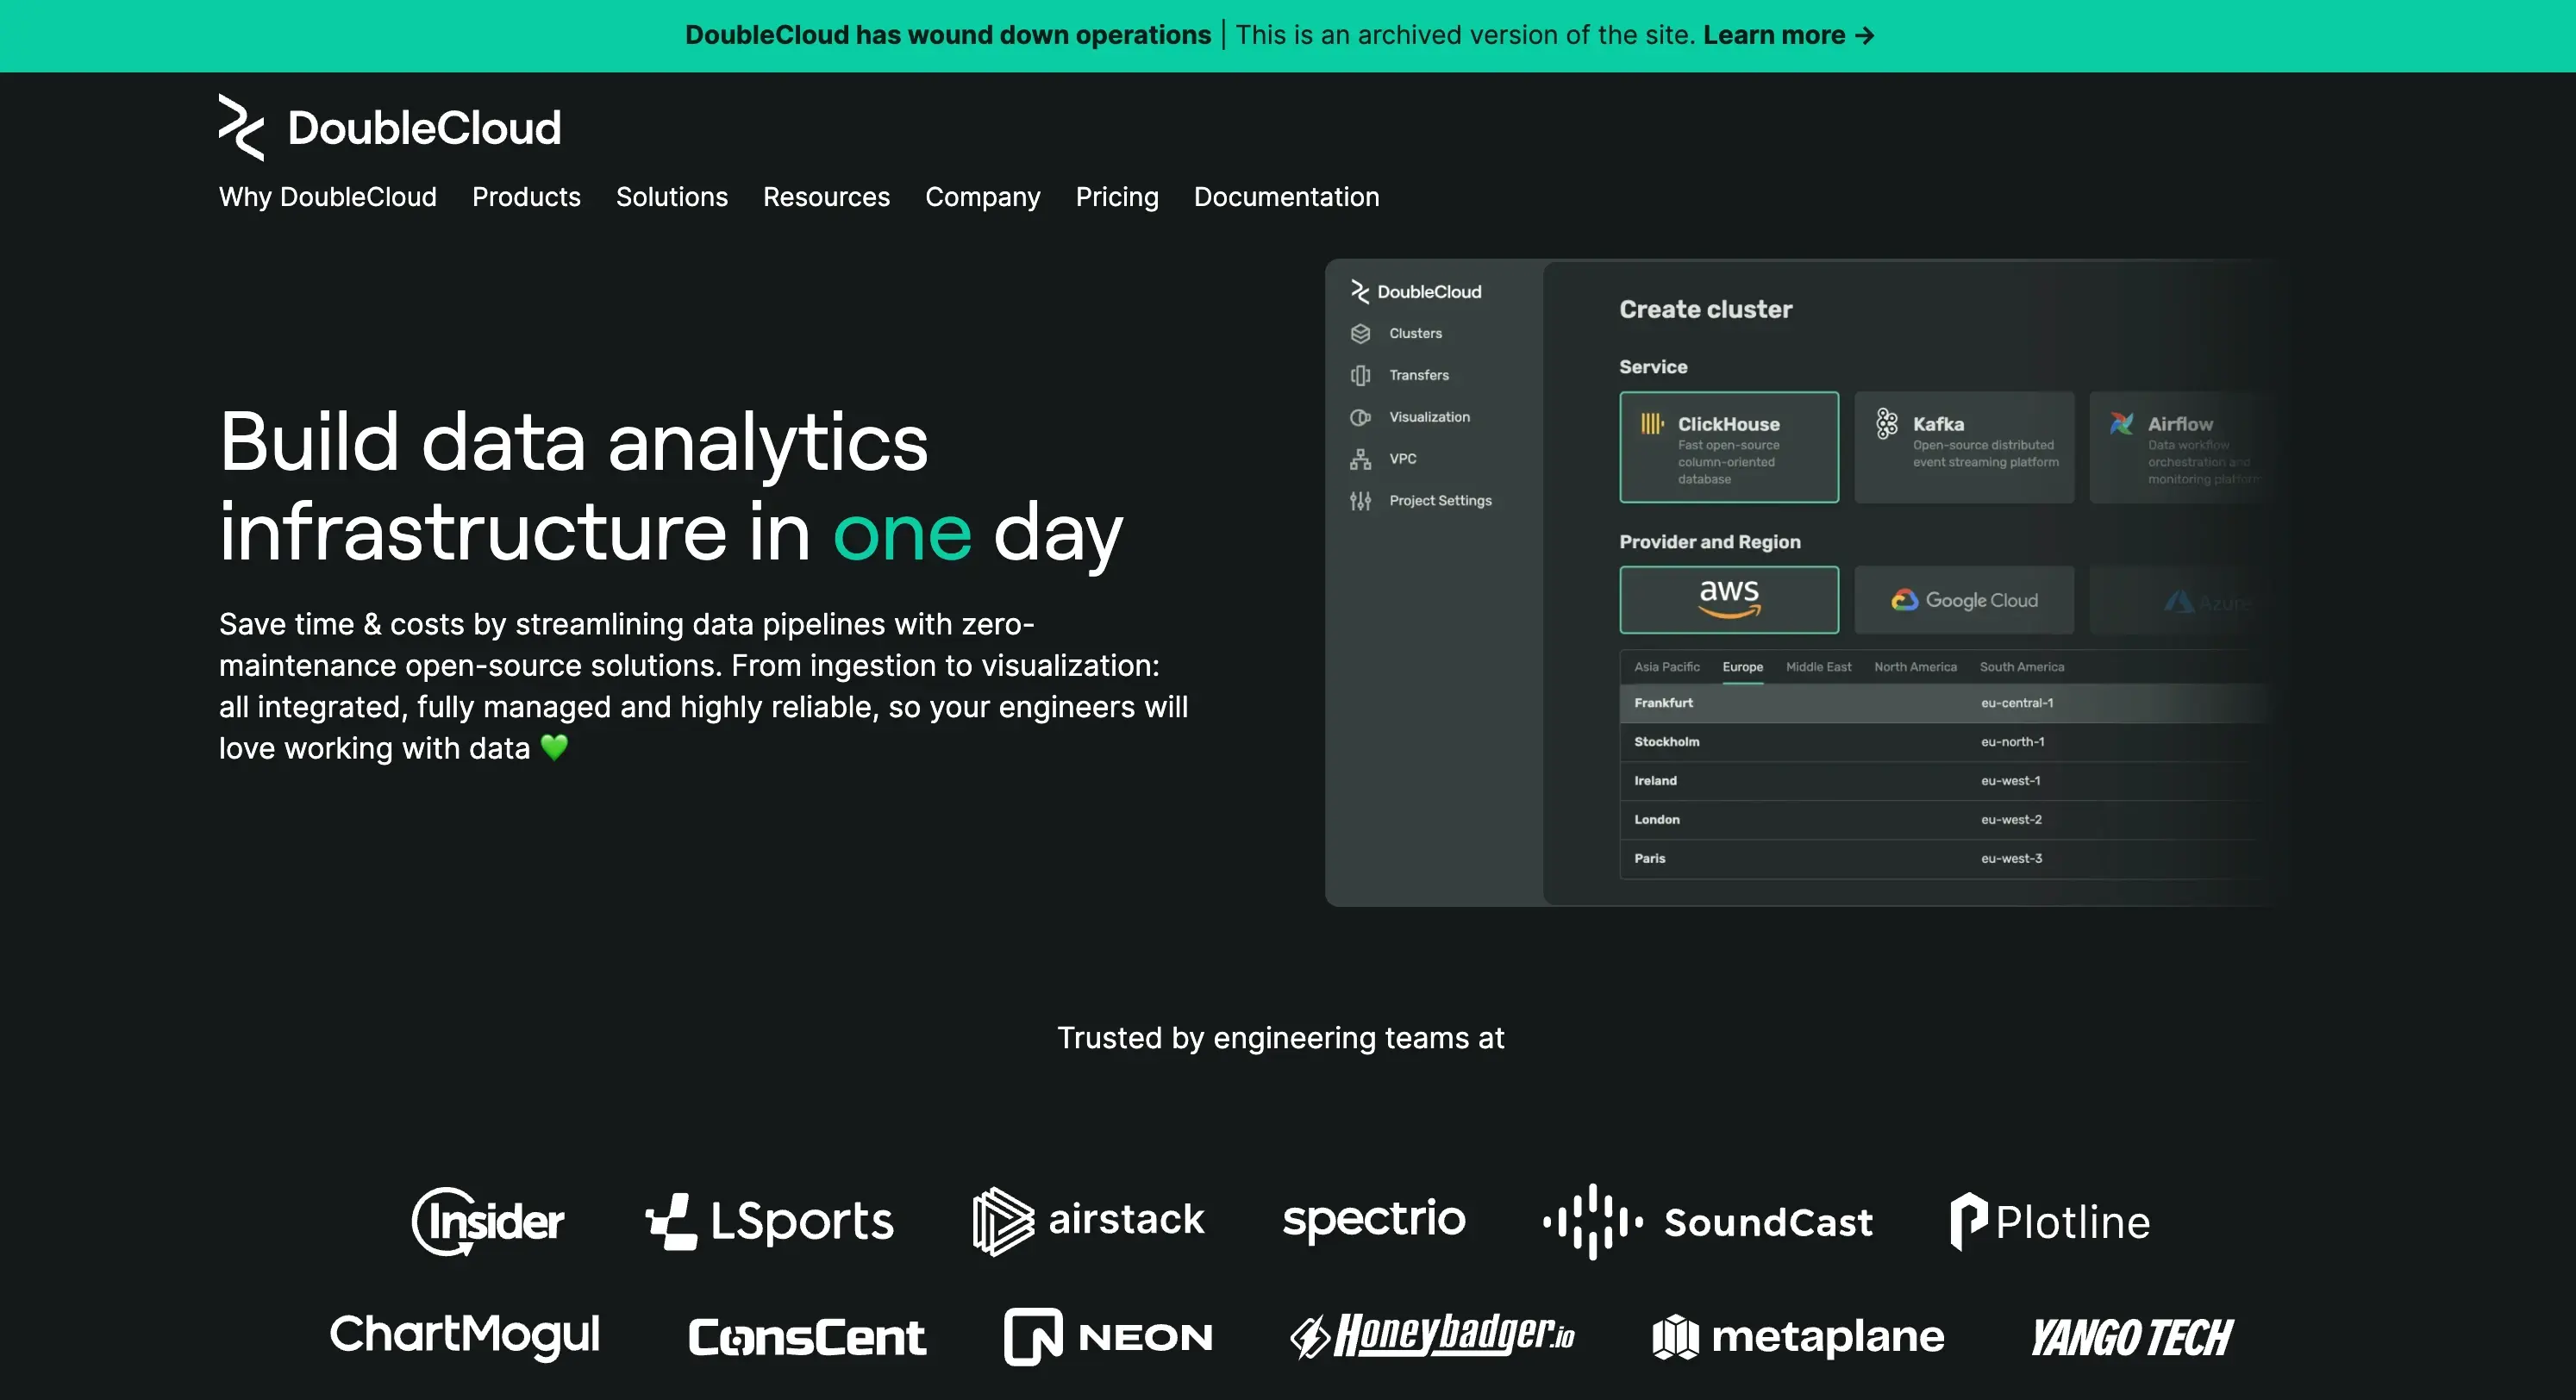Choose AWS as the provider
2576x1400 pixels.
[1729, 600]
